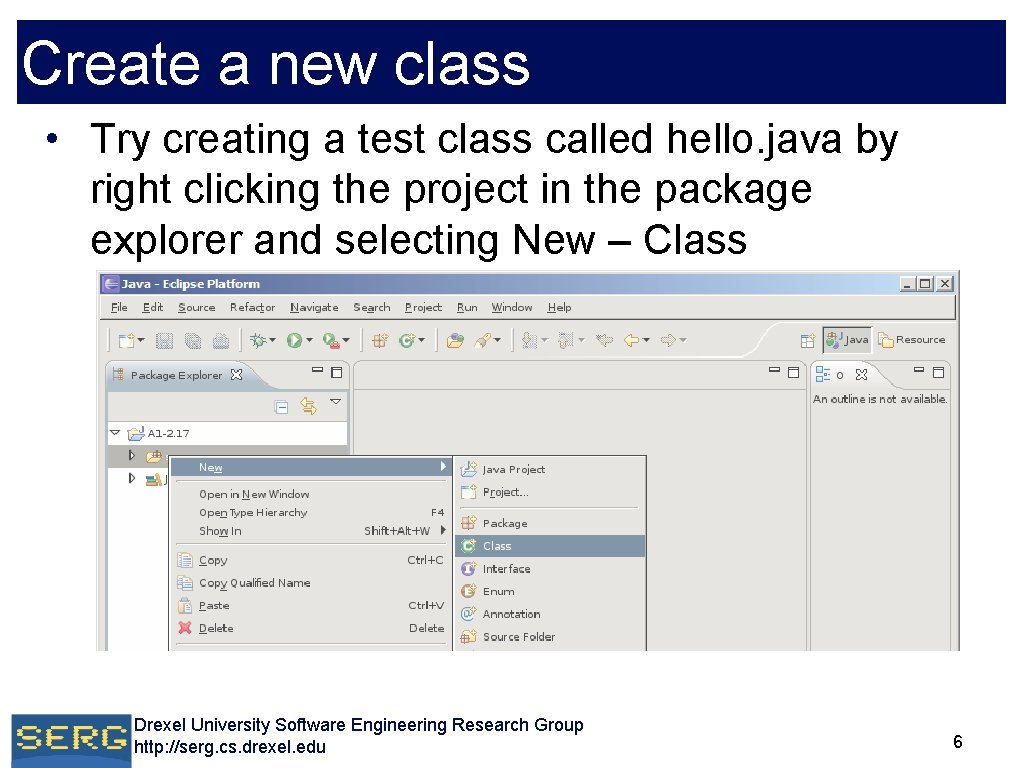Open the Refactor menu

[252, 308]
